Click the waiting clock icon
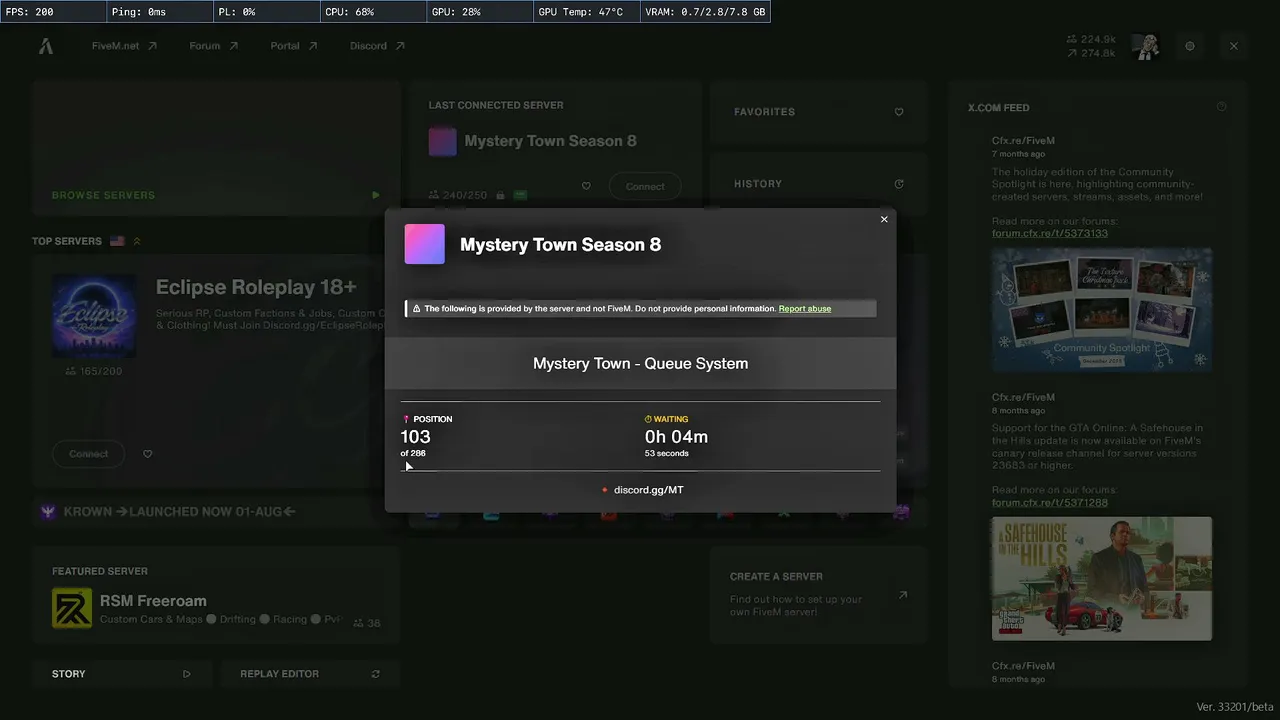This screenshot has width=1280, height=720. 648,419
